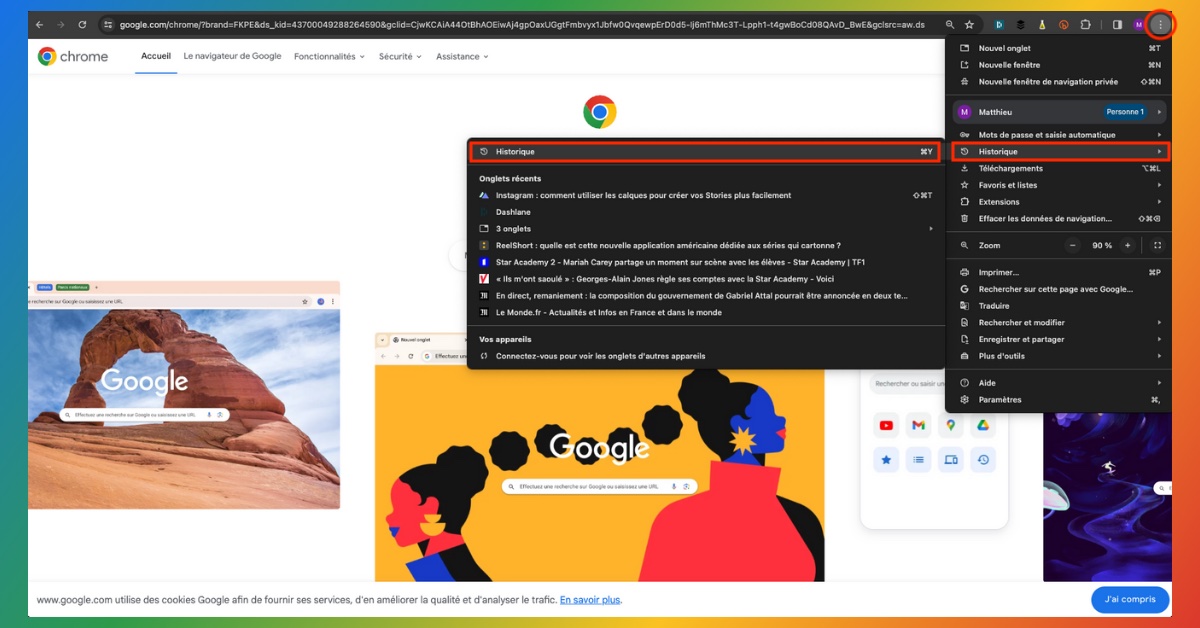The width and height of the screenshot is (1200, 628).
Task: Reload the page with the refresh icon
Action: 82,24
